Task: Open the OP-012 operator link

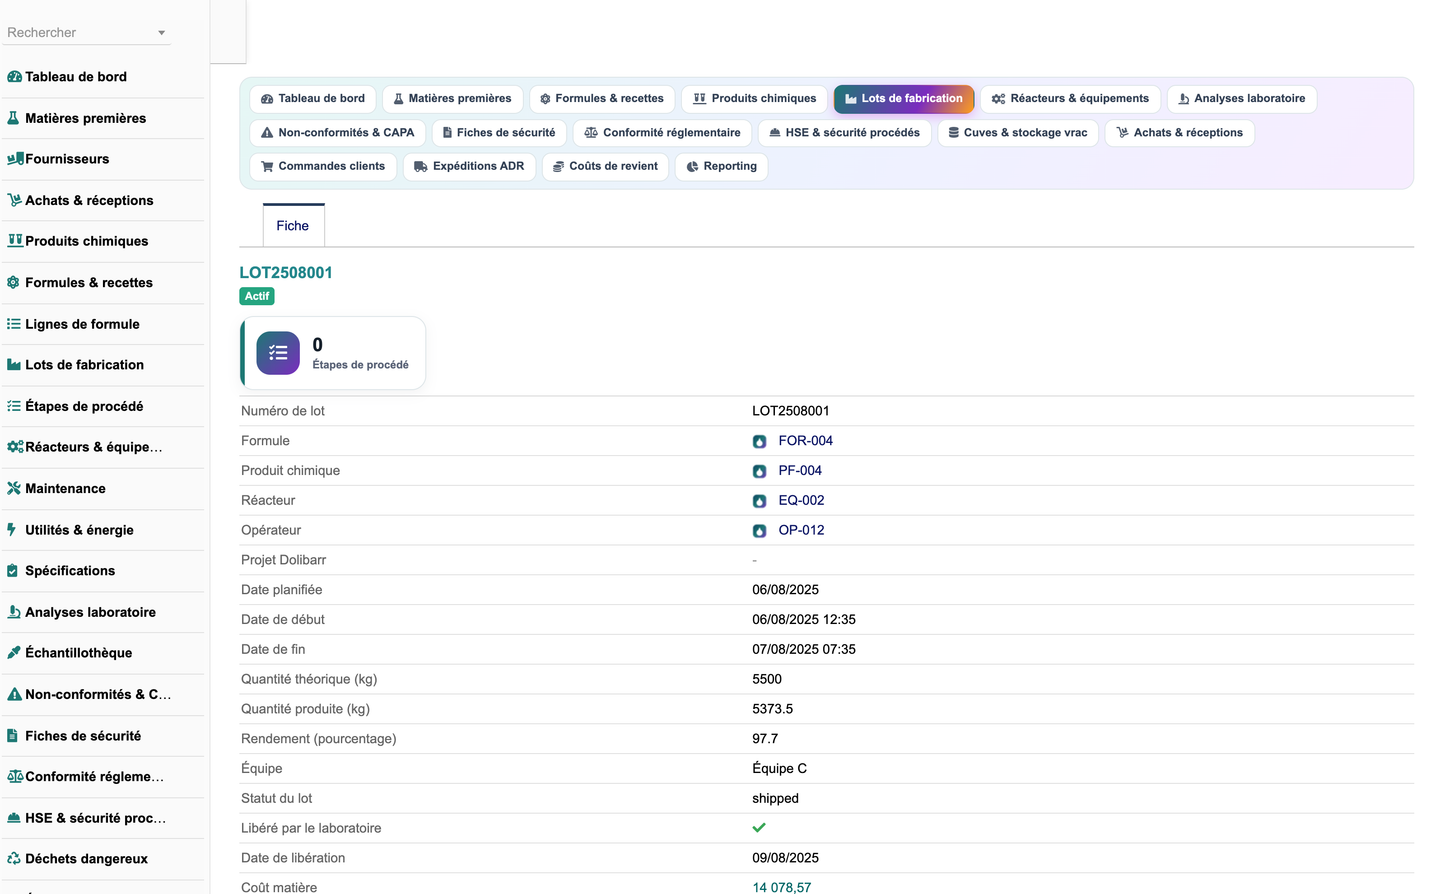Action: tap(802, 531)
